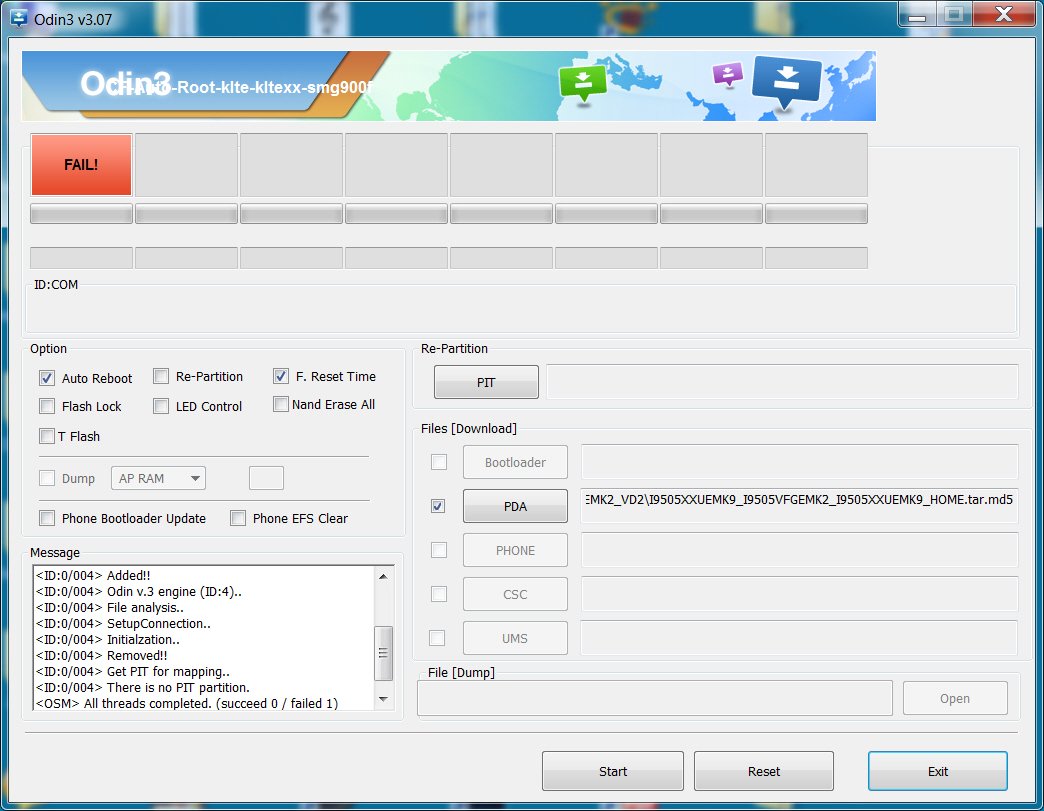Click the PDA file button
The image size is (1044, 811).
(x=515, y=506)
